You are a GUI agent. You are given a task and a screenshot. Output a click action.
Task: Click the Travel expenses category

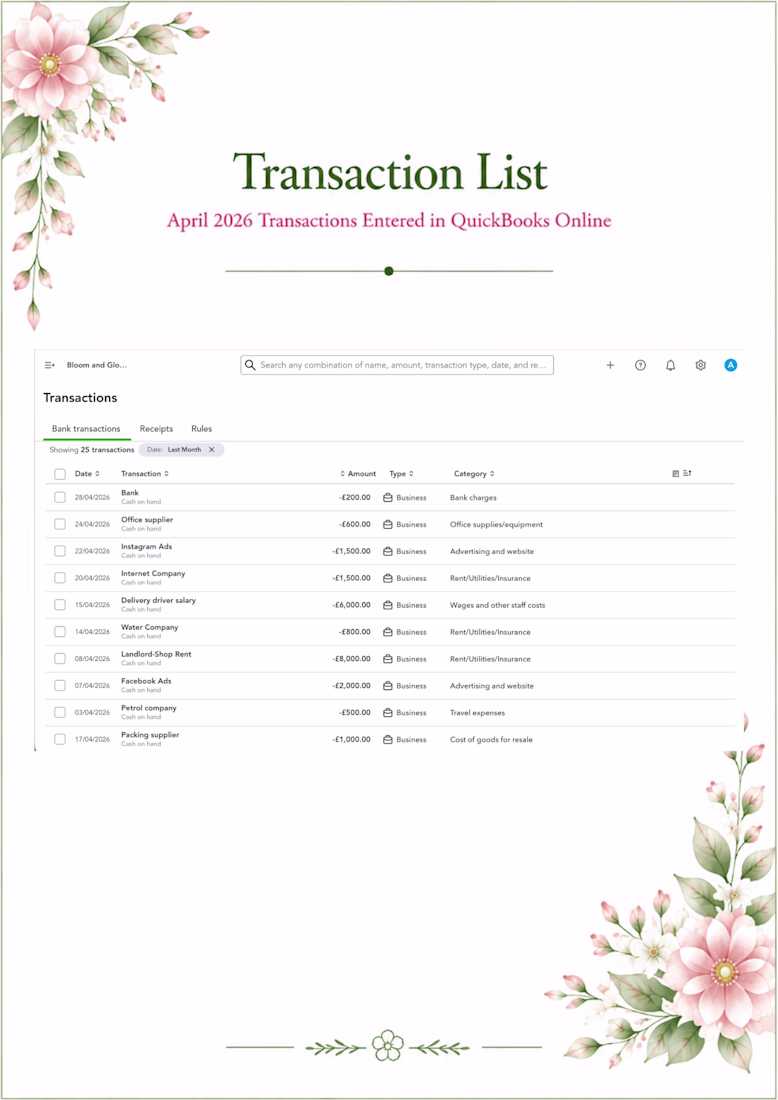(x=477, y=713)
